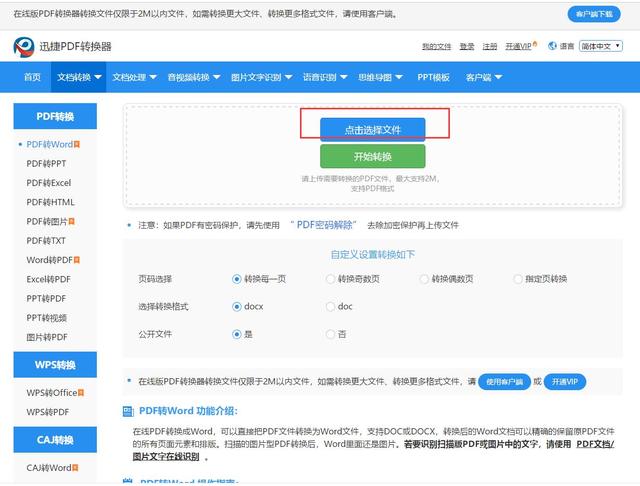
Task: Expand the 图片文字识别 nav menu
Action: pyautogui.click(x=261, y=77)
